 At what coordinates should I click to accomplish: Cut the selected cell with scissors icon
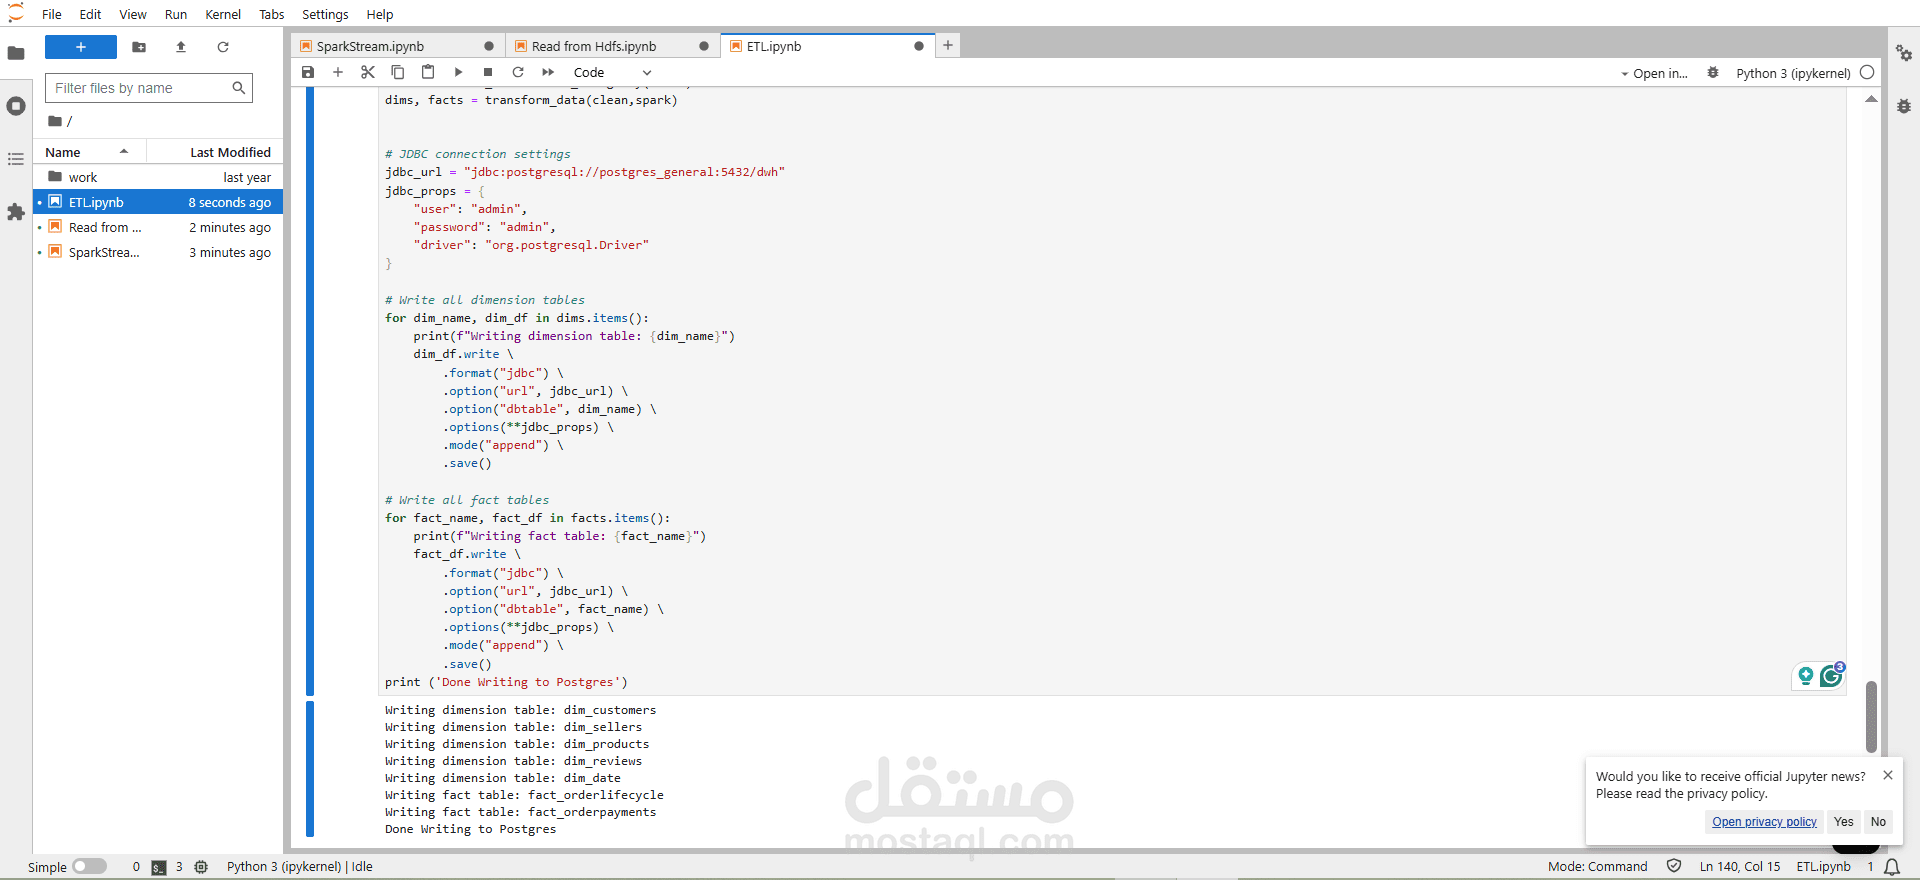click(x=368, y=72)
